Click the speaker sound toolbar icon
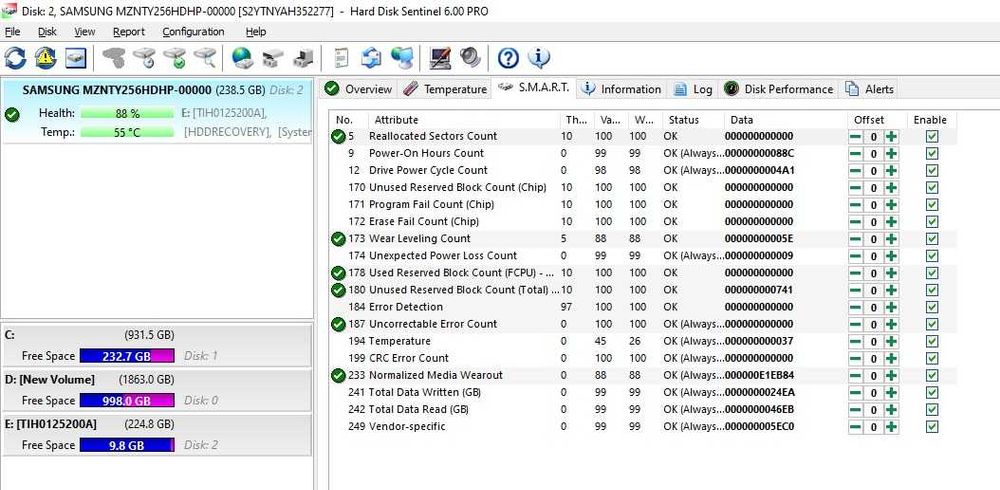 [x=470, y=58]
